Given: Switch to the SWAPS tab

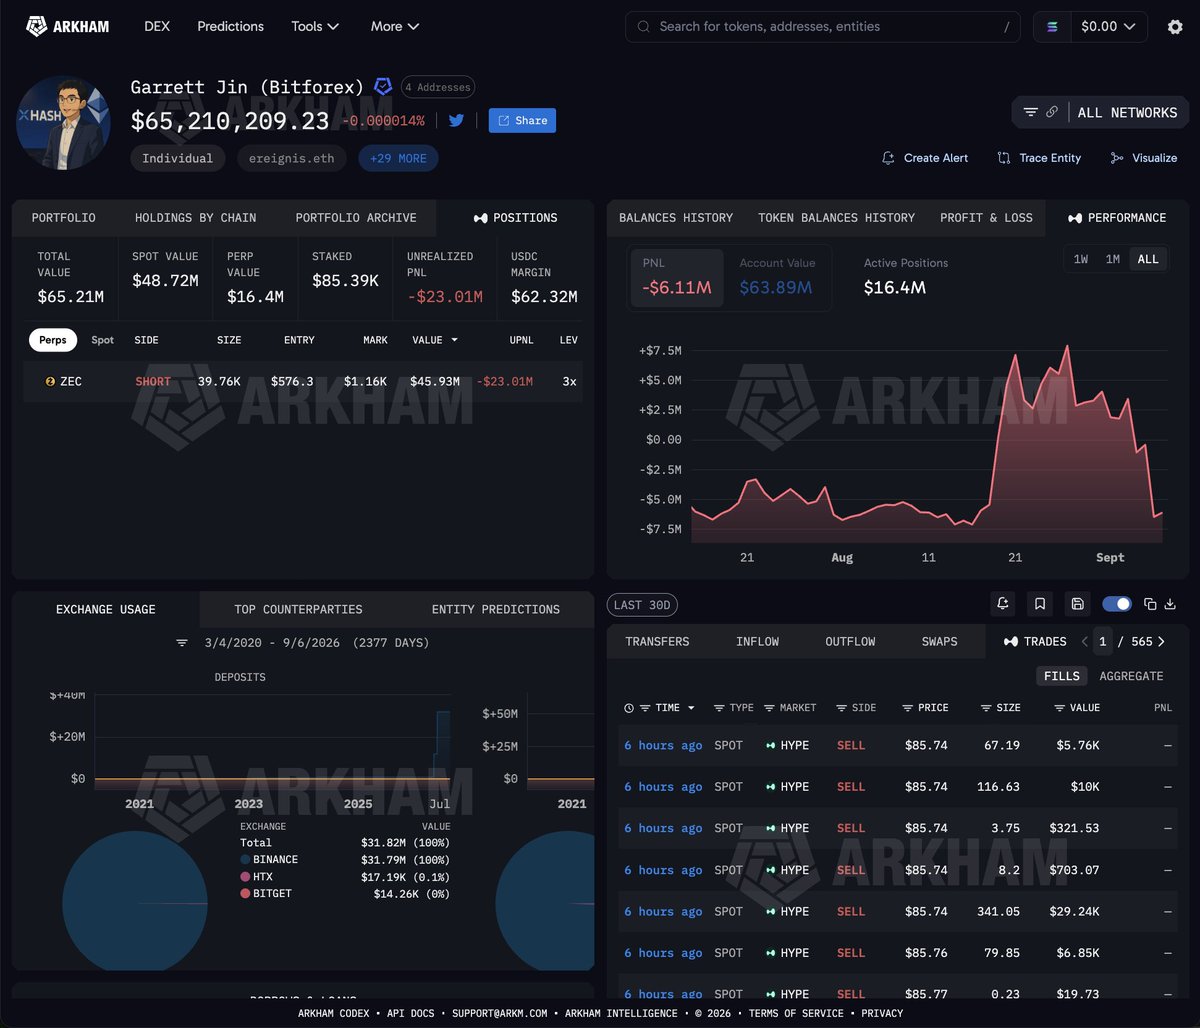Looking at the screenshot, I should [939, 642].
